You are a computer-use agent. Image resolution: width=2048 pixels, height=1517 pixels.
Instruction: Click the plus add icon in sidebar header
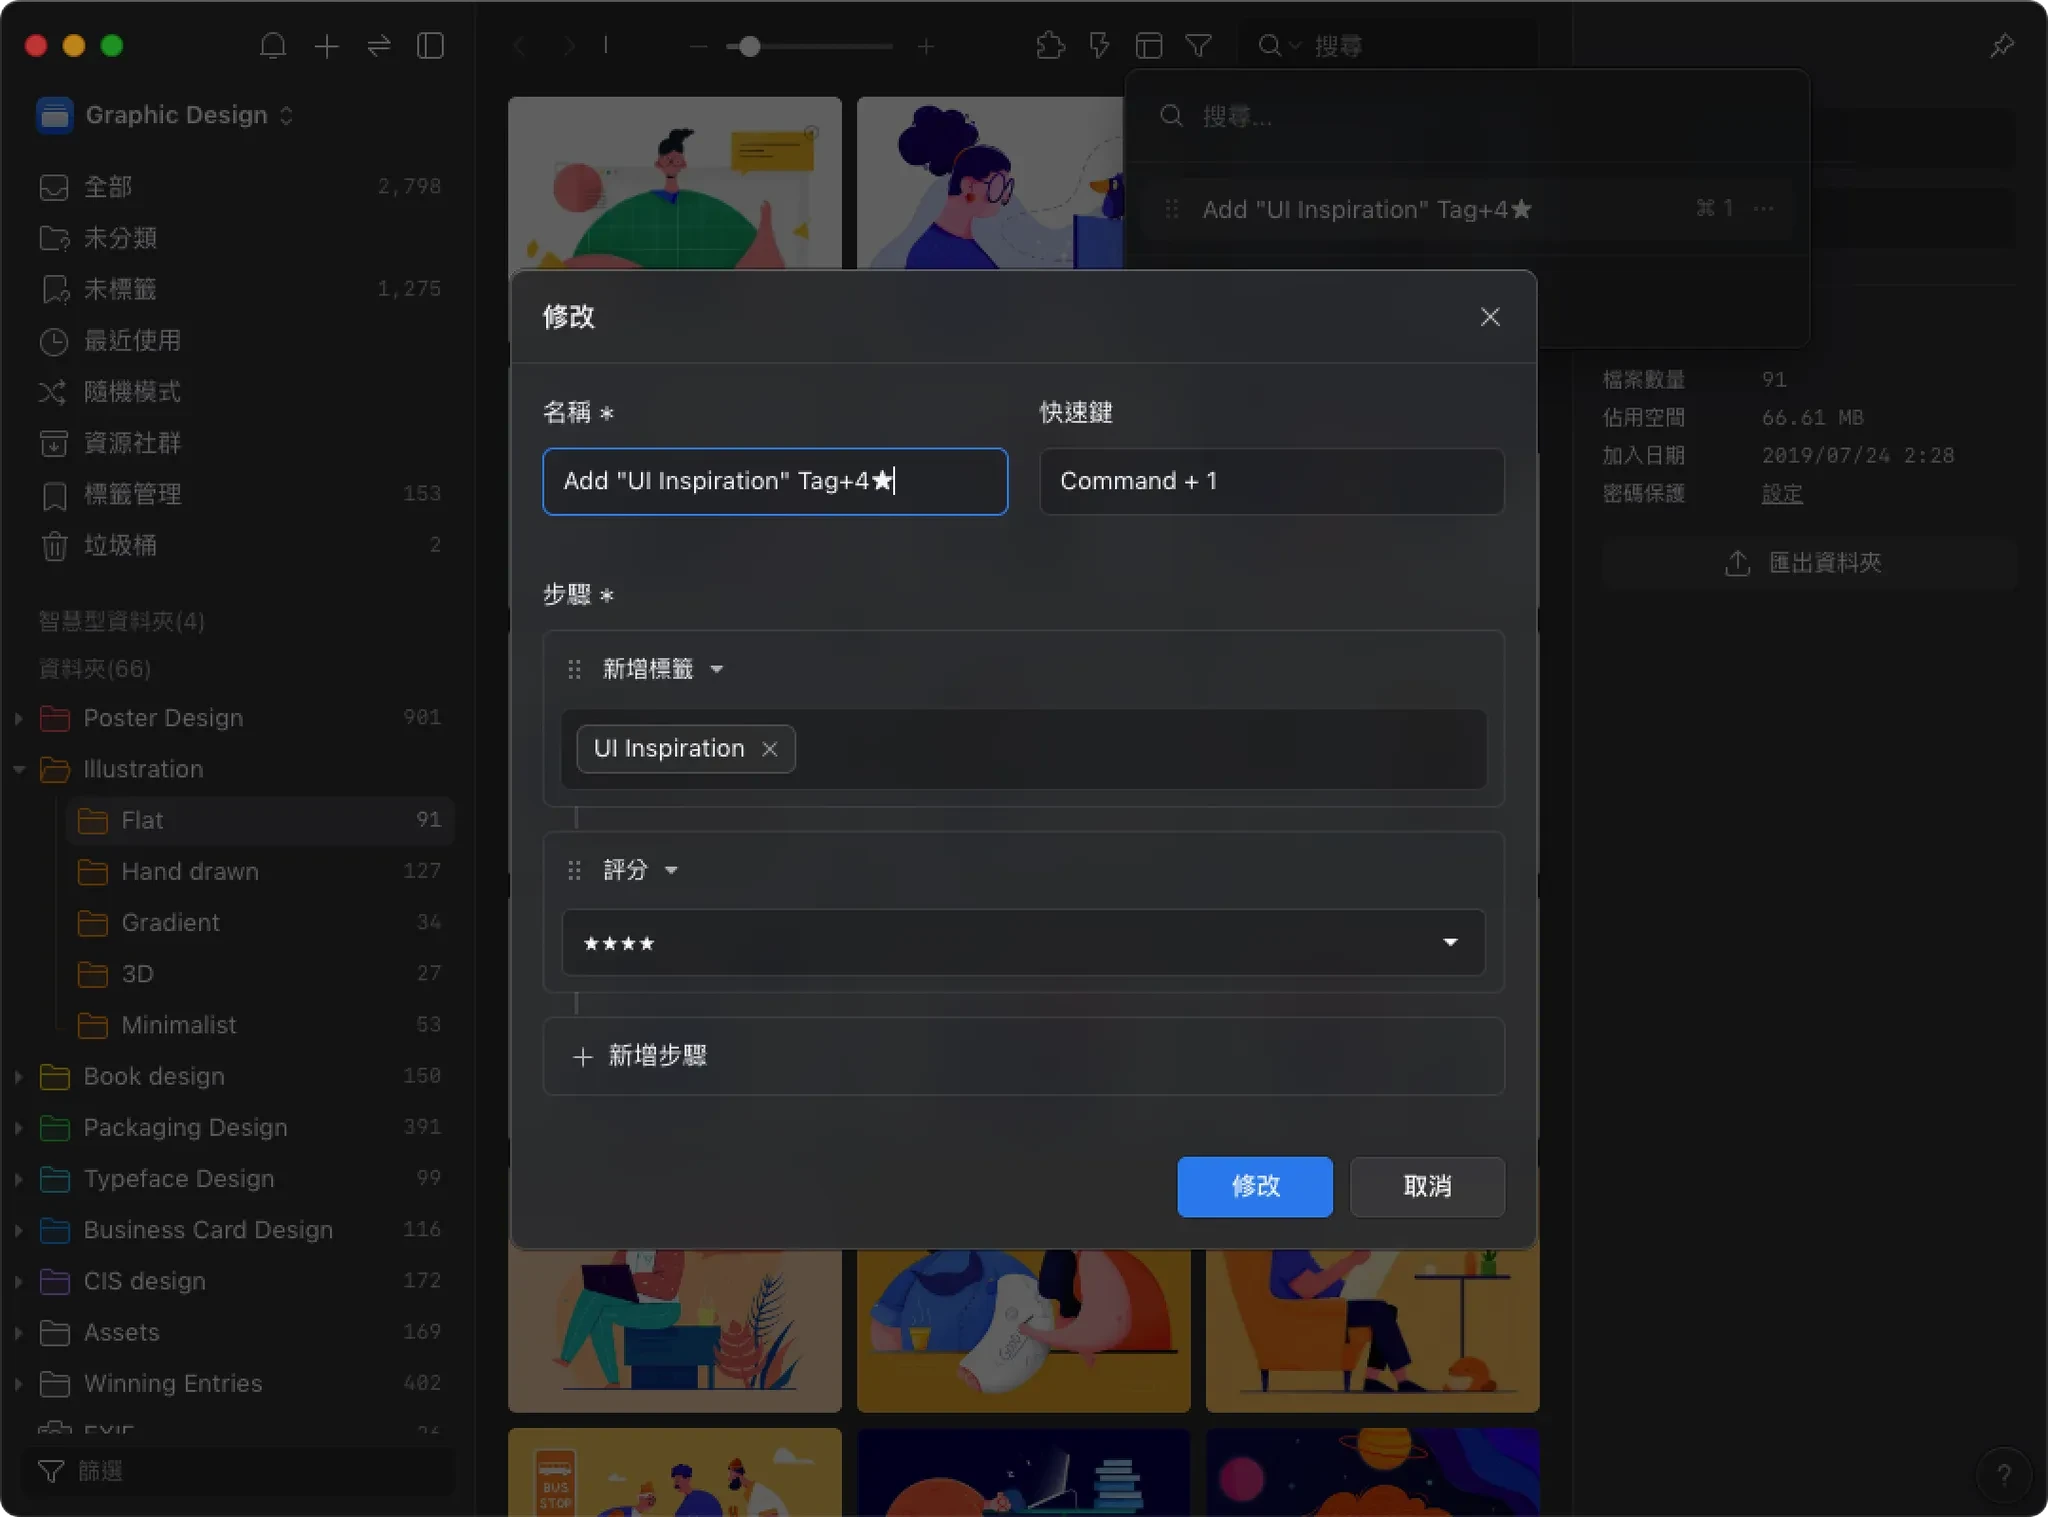tap(326, 46)
